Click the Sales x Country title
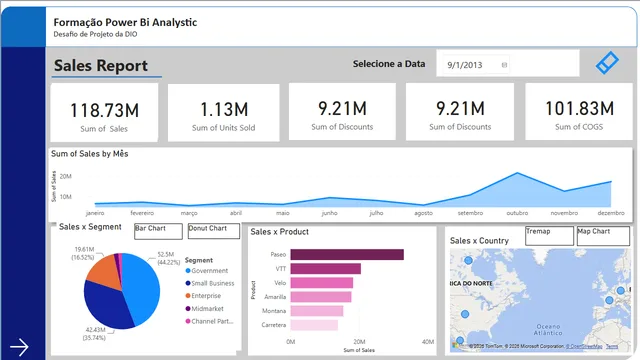The image size is (640, 360). pyautogui.click(x=479, y=241)
